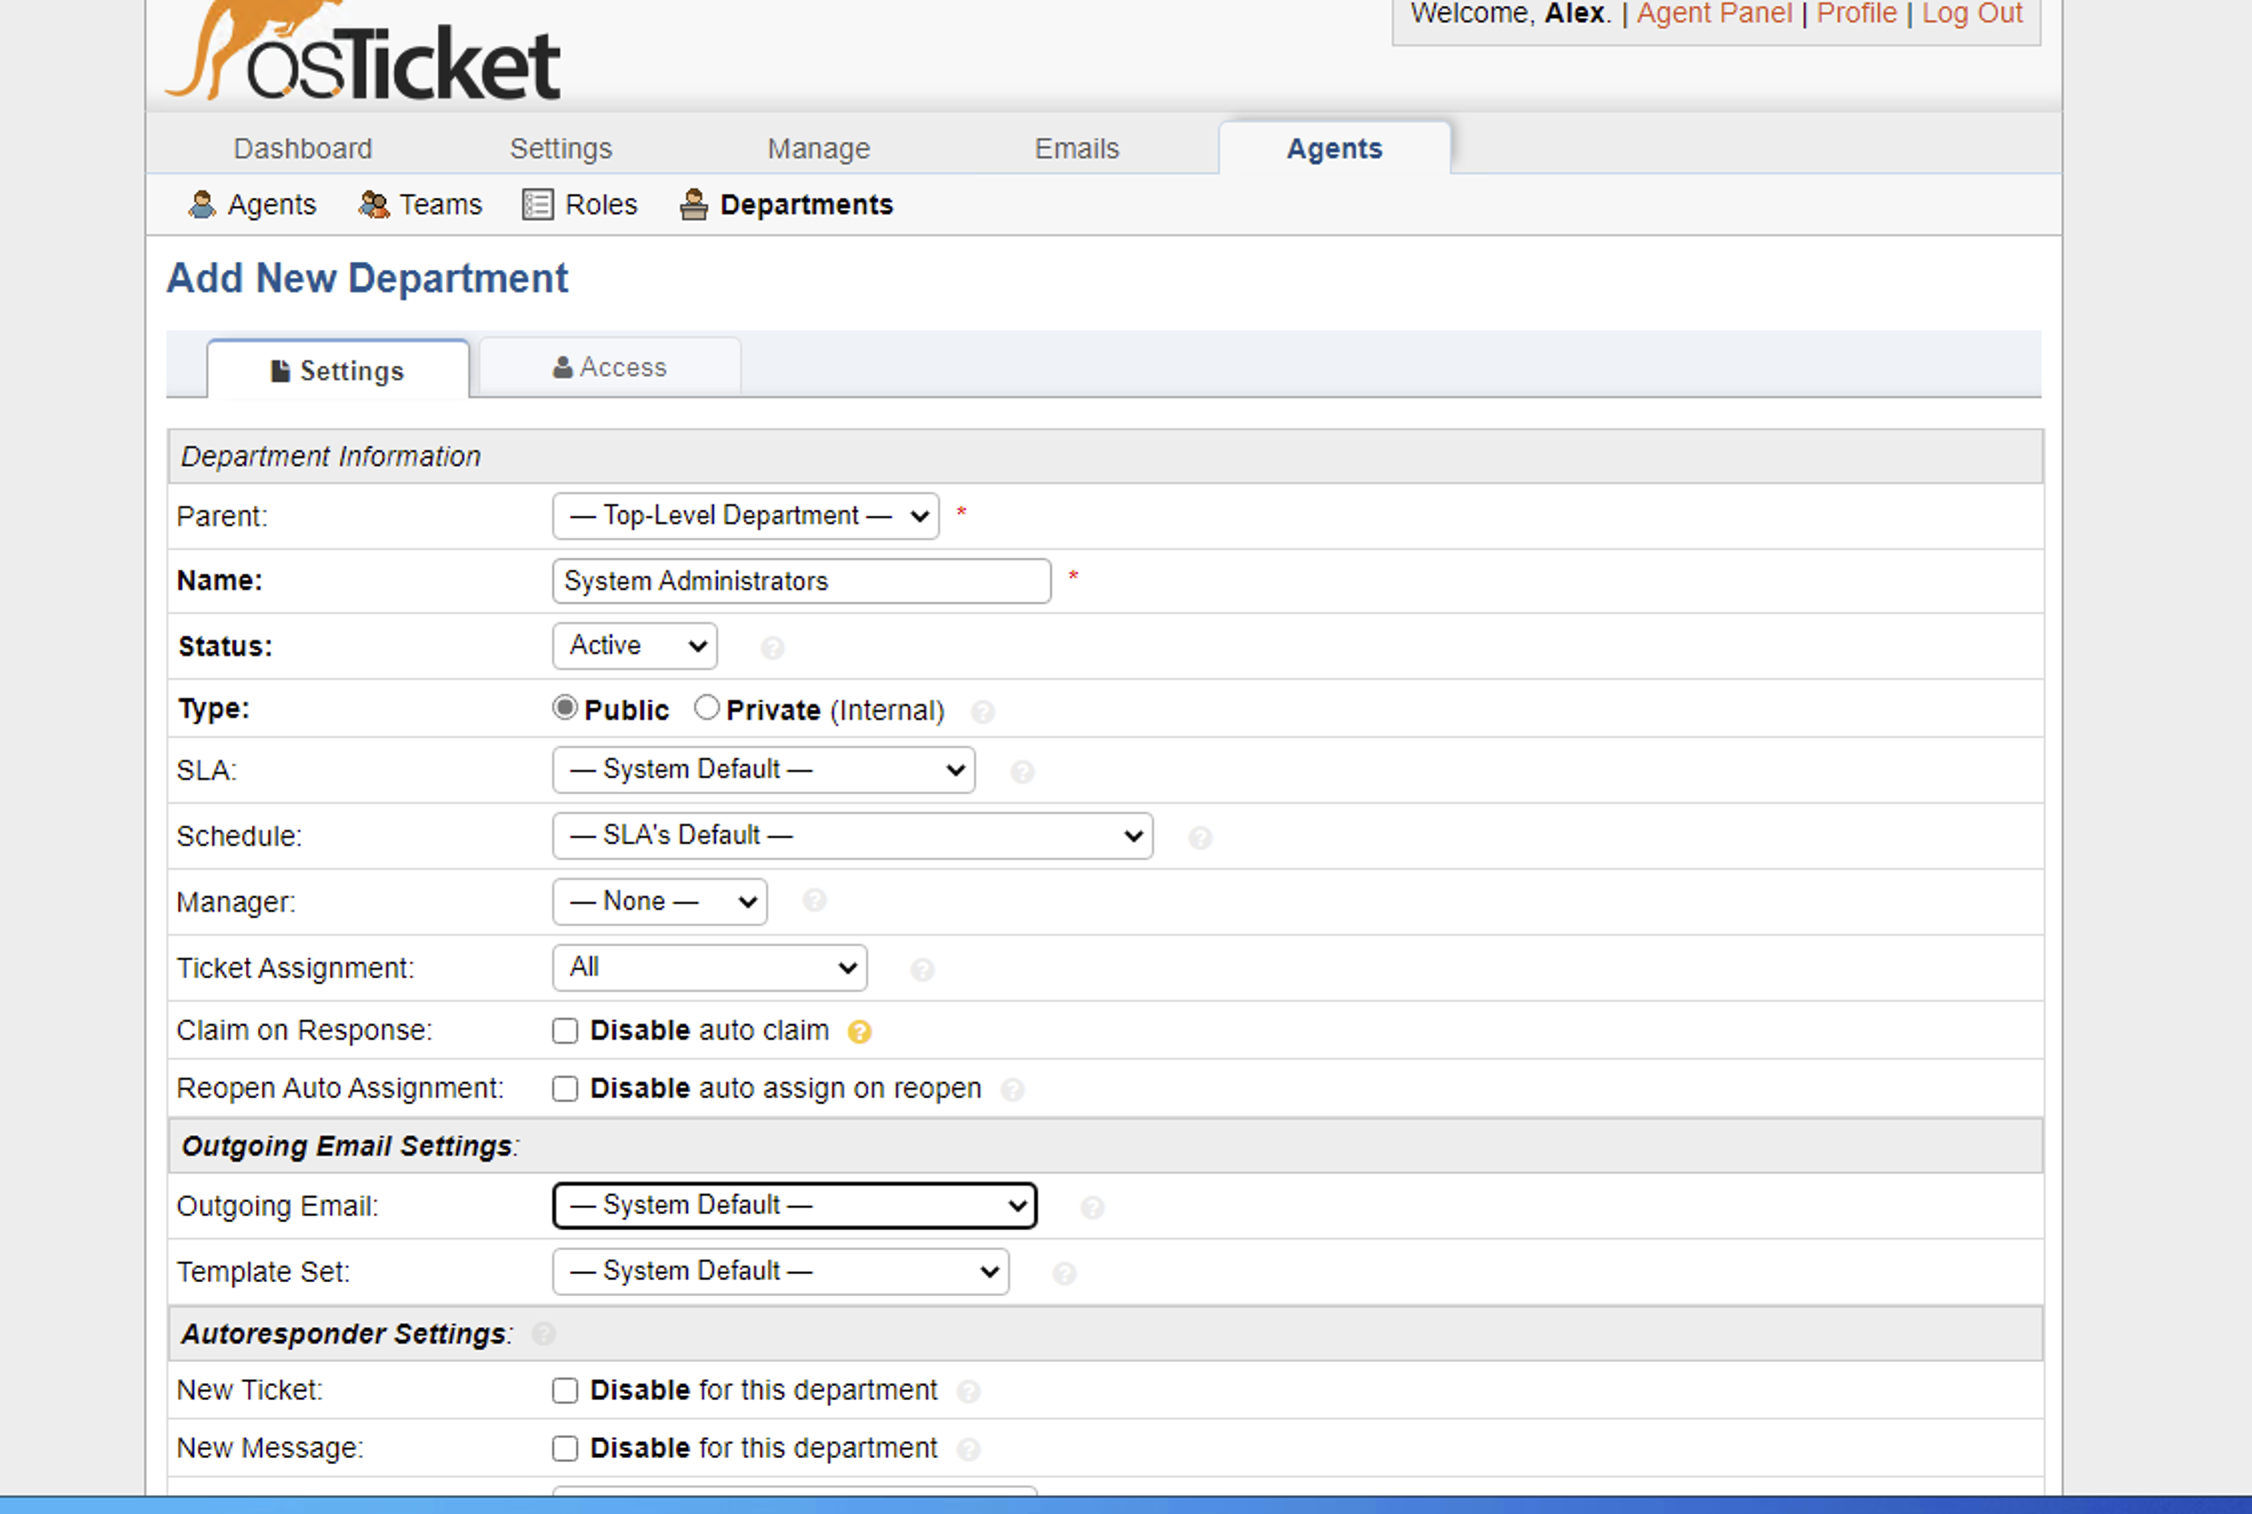The image size is (2252, 1514).
Task: Click the Agents person icon in submenu
Action: click(202, 205)
